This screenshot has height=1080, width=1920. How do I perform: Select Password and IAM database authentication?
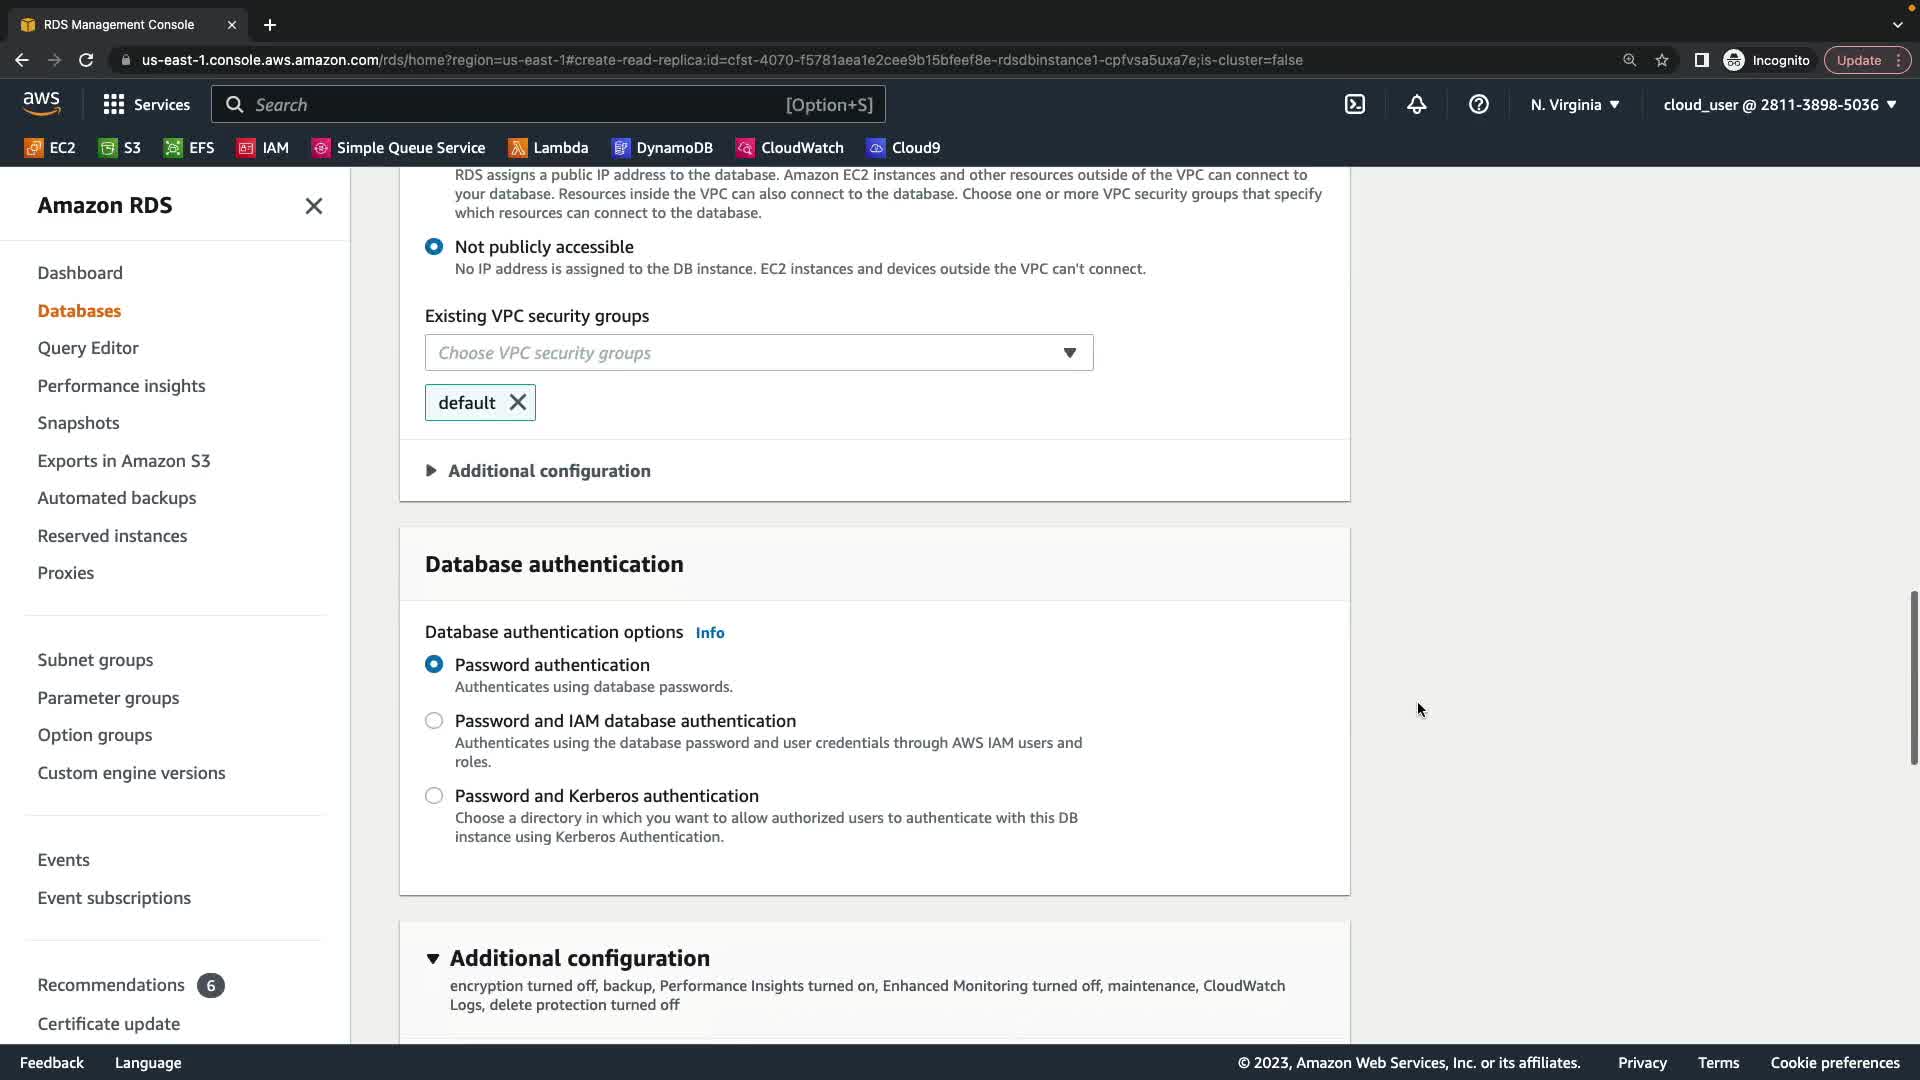[434, 721]
